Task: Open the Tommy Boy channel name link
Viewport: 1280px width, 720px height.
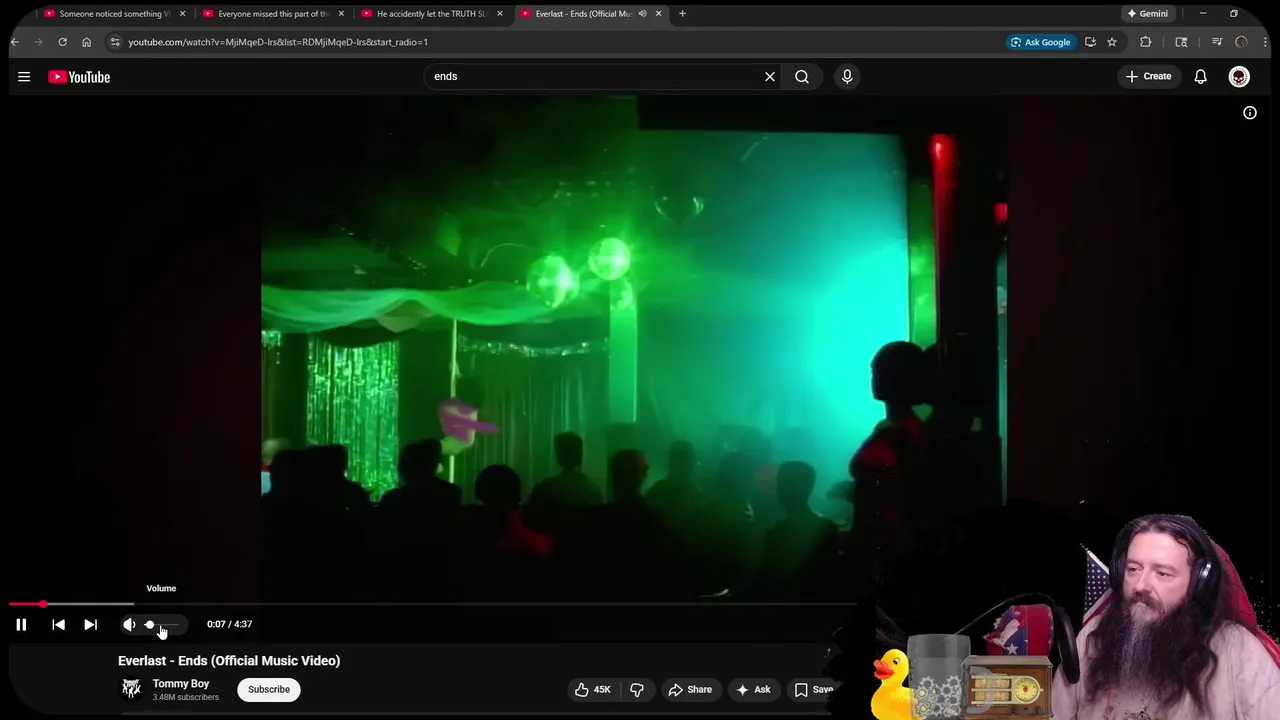Action: pyautogui.click(x=181, y=684)
